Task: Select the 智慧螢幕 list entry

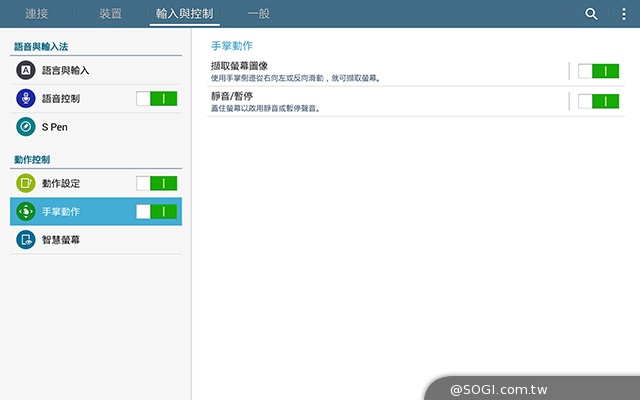Action: 95,239
